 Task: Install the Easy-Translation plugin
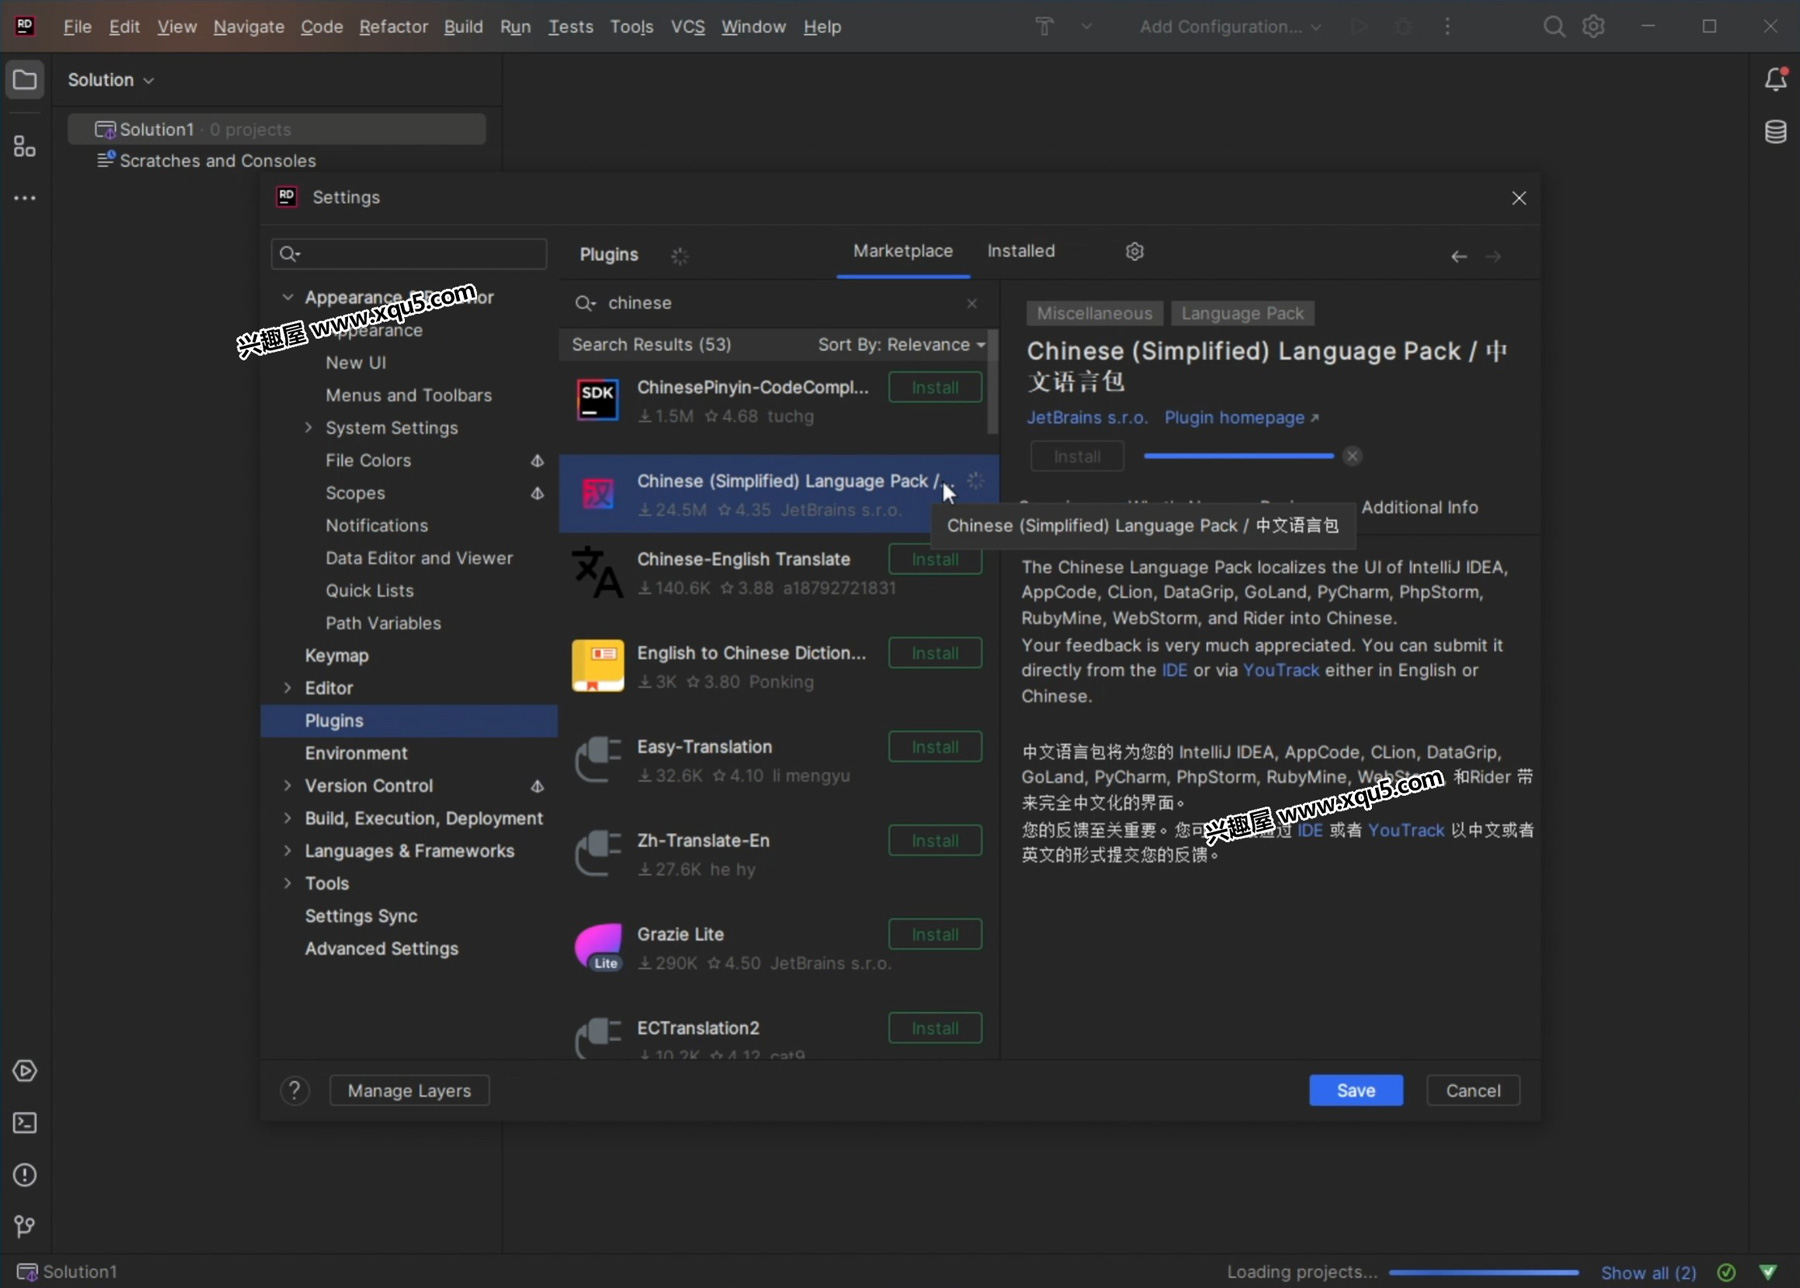(935, 747)
